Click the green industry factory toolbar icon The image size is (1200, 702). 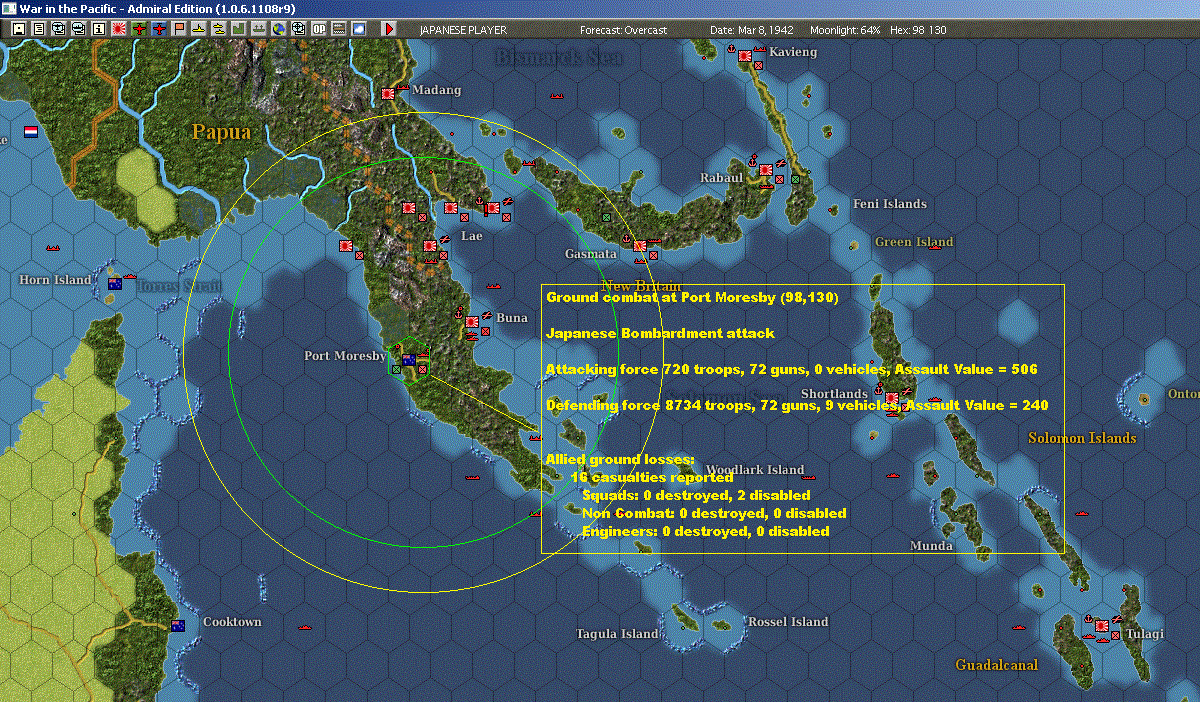tap(239, 29)
